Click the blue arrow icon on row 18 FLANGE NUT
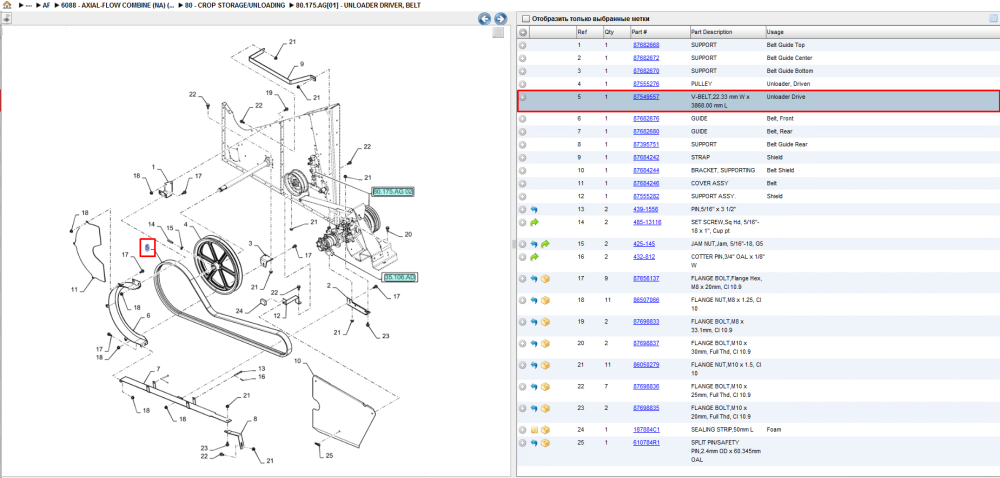Image resolution: width=1000 pixels, height=478 pixels. 534,300
